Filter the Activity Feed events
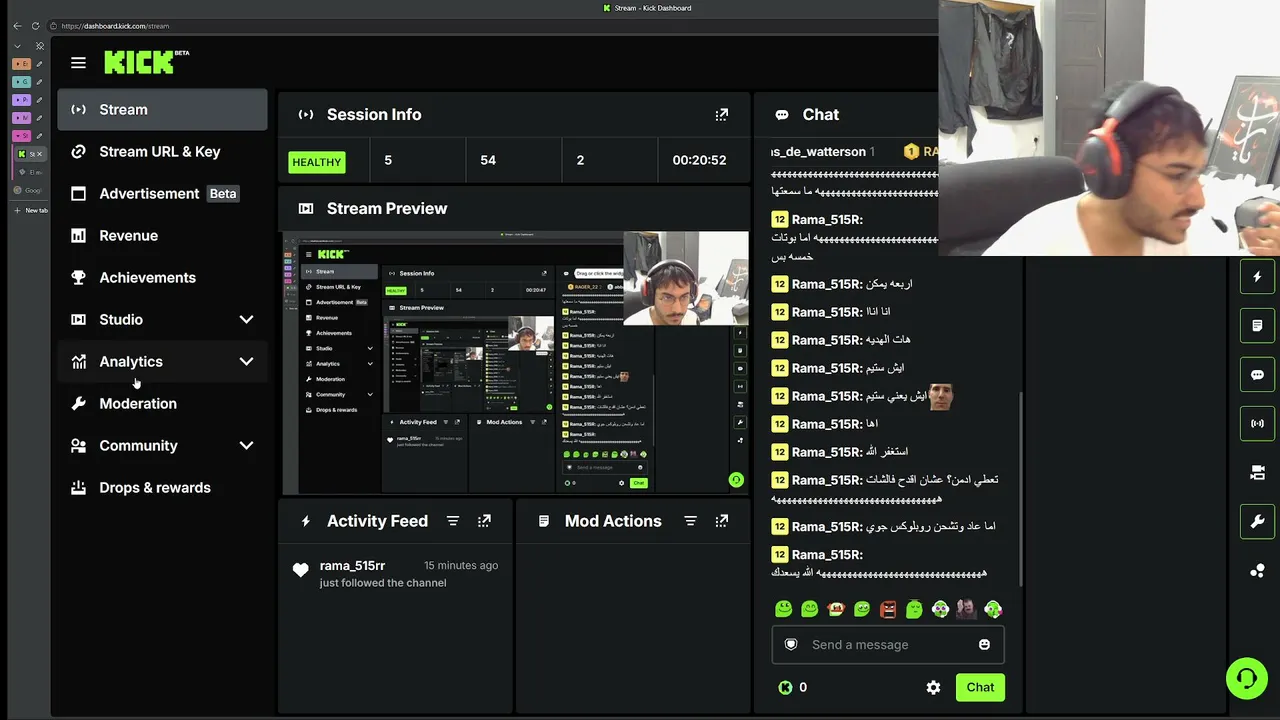 453,521
